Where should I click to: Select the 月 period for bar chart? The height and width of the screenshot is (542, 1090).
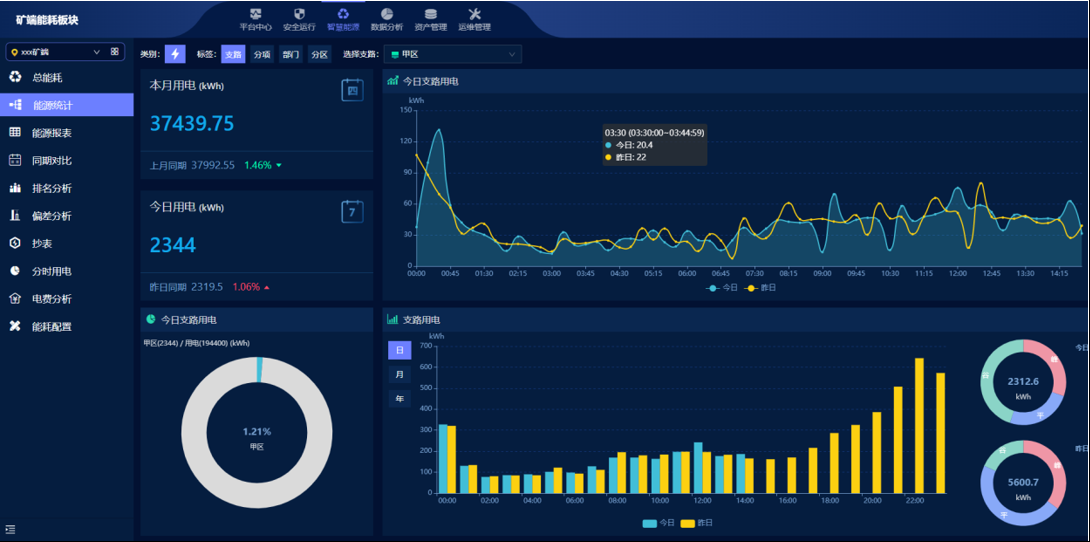pos(399,375)
